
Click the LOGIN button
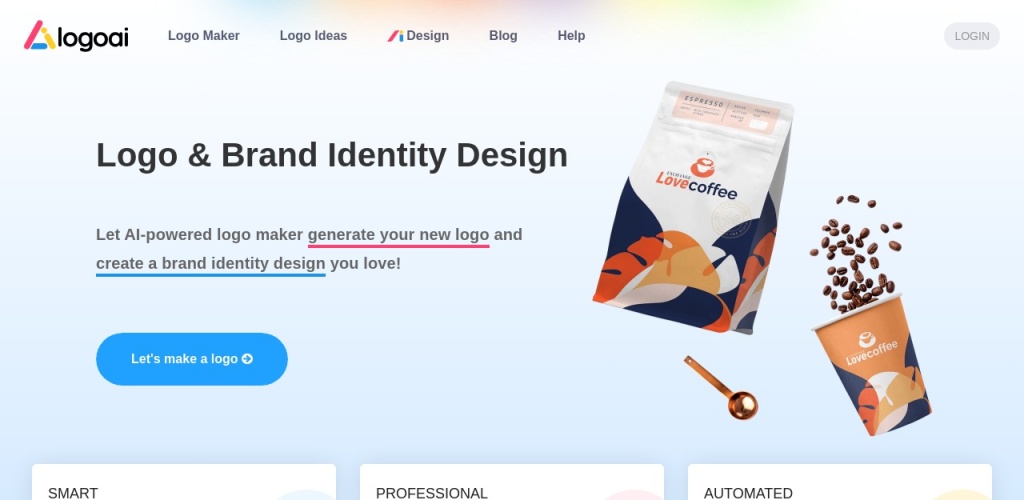972,36
